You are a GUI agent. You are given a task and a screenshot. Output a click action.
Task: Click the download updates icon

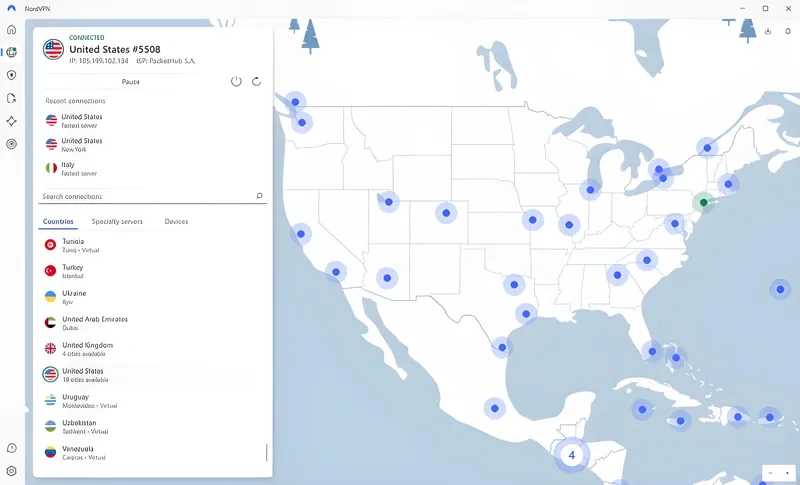tap(768, 31)
